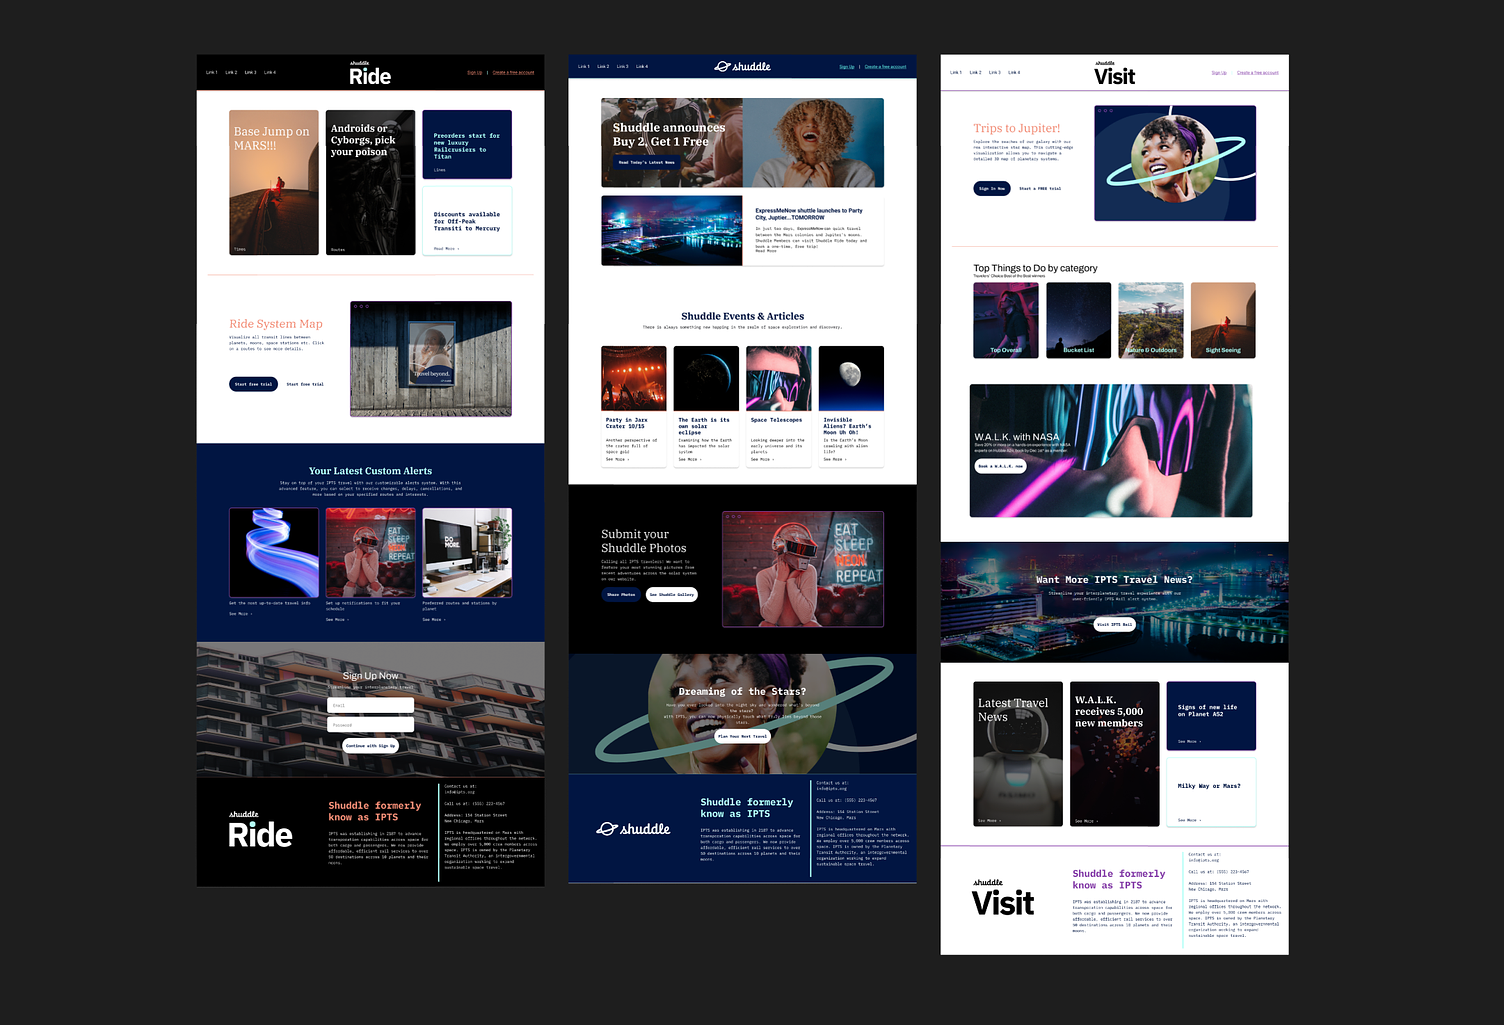Click the Ride logo in the Ride page header
The width and height of the screenshot is (1504, 1025).
[x=370, y=74]
